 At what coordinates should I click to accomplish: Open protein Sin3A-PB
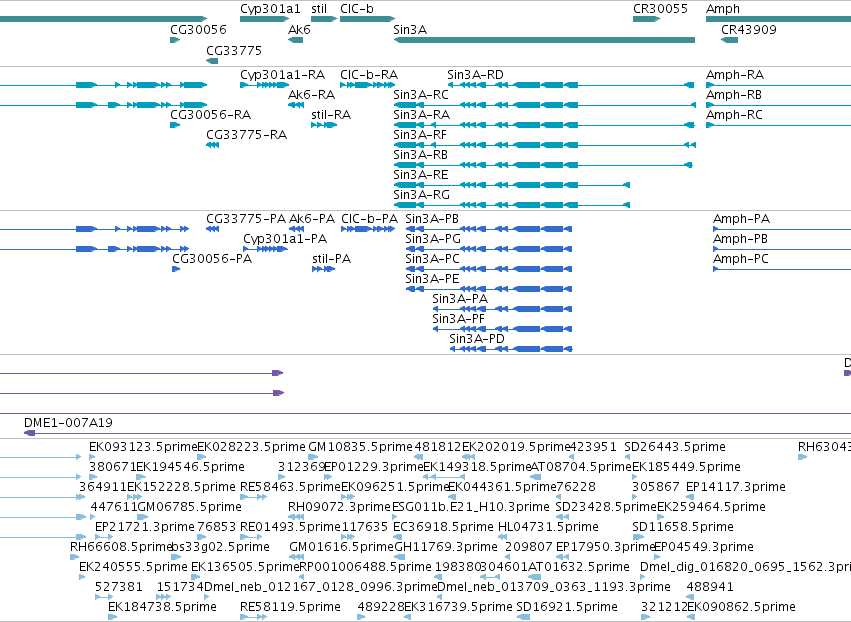pos(432,219)
